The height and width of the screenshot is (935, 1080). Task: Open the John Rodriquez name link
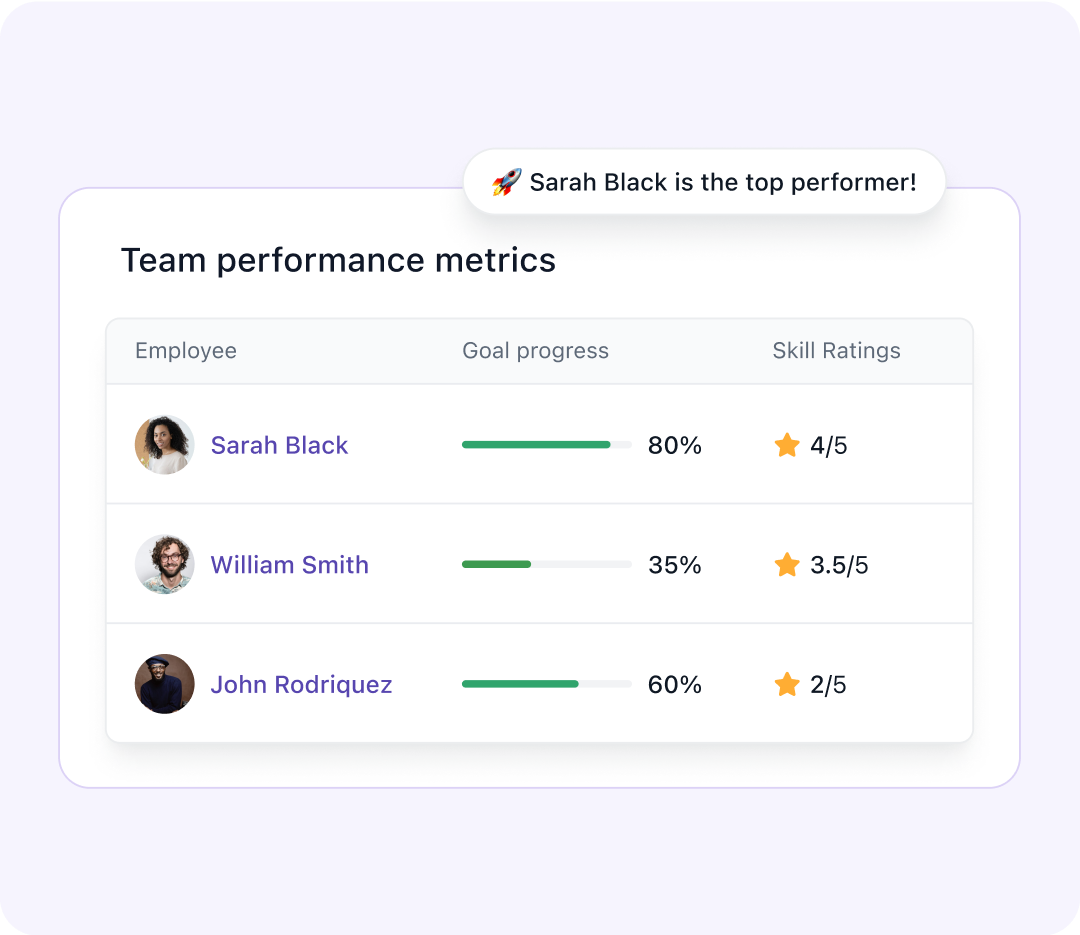tap(301, 685)
